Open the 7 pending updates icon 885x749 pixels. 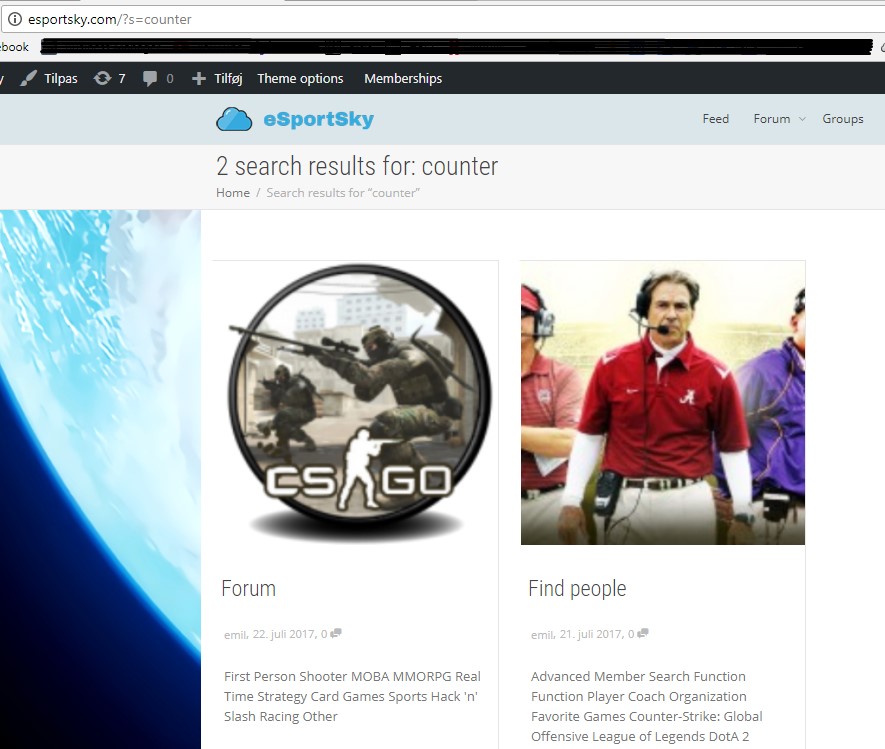(102, 78)
